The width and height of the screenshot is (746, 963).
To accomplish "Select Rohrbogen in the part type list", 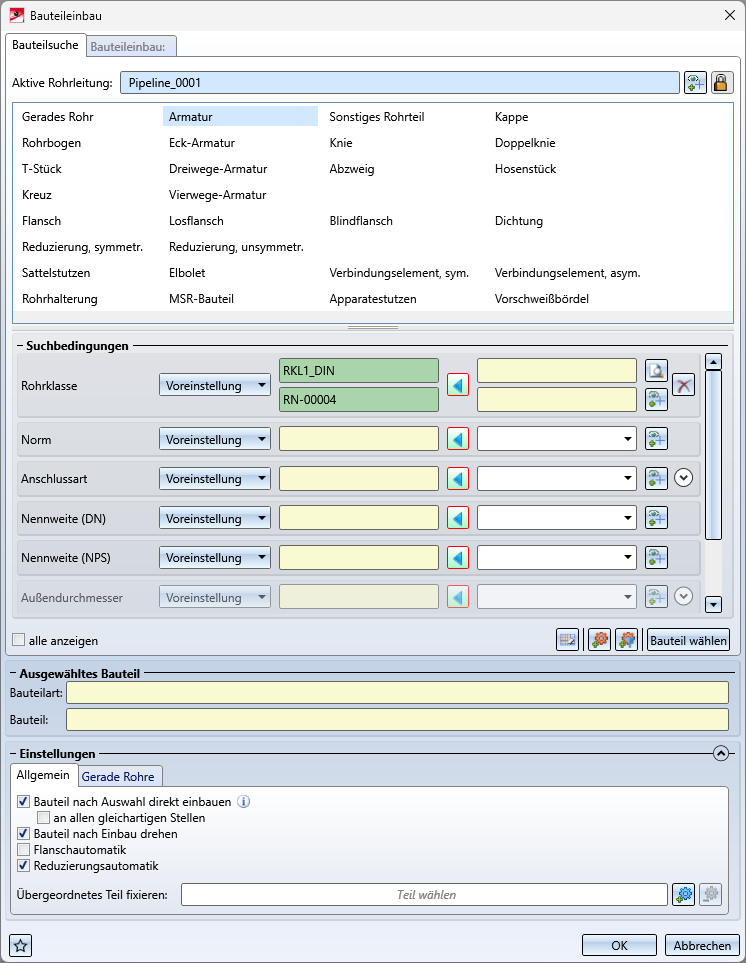I will (52, 143).
